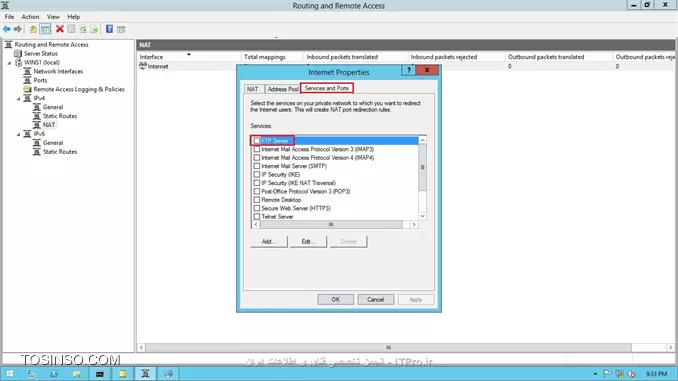The height and width of the screenshot is (381, 678).
Task: Open Properties from the toolbar icon
Action: click(71, 29)
